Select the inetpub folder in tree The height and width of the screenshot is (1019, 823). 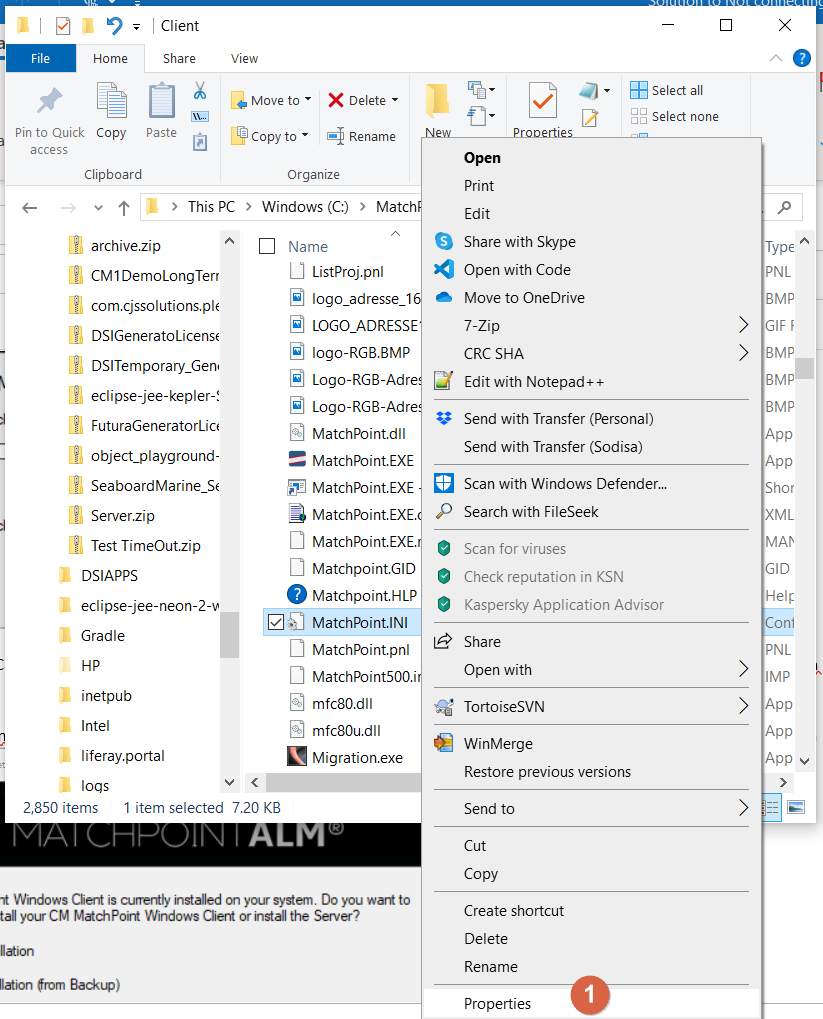(x=106, y=696)
